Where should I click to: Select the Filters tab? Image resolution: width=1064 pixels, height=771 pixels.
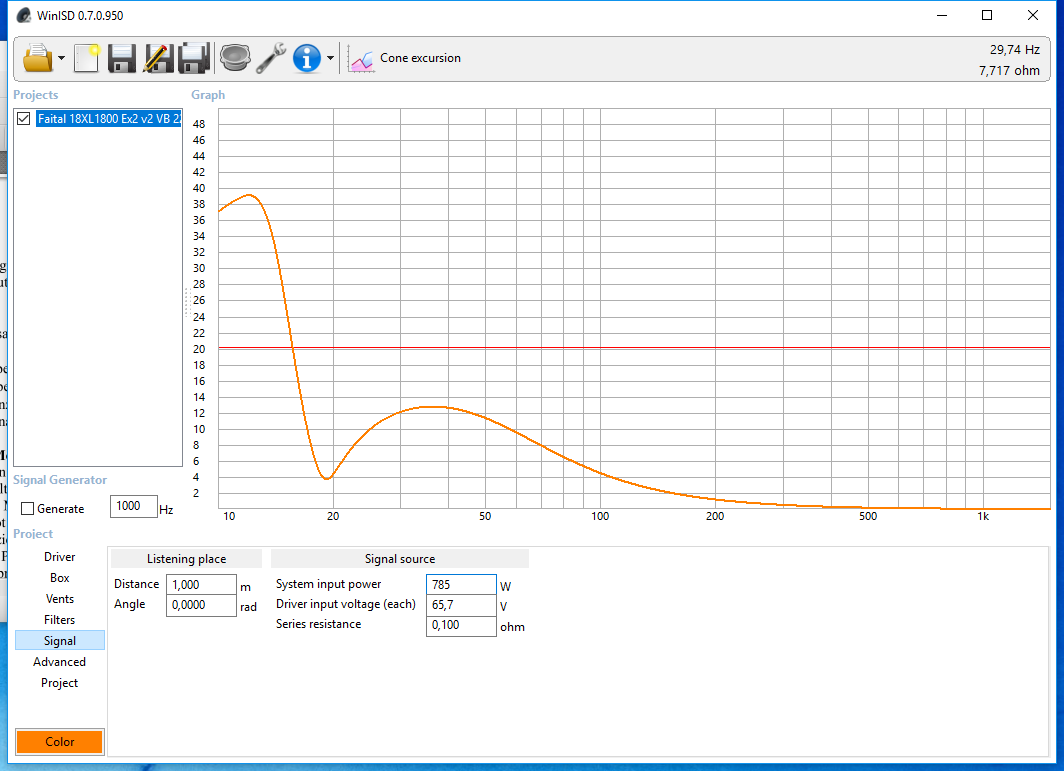pyautogui.click(x=60, y=620)
